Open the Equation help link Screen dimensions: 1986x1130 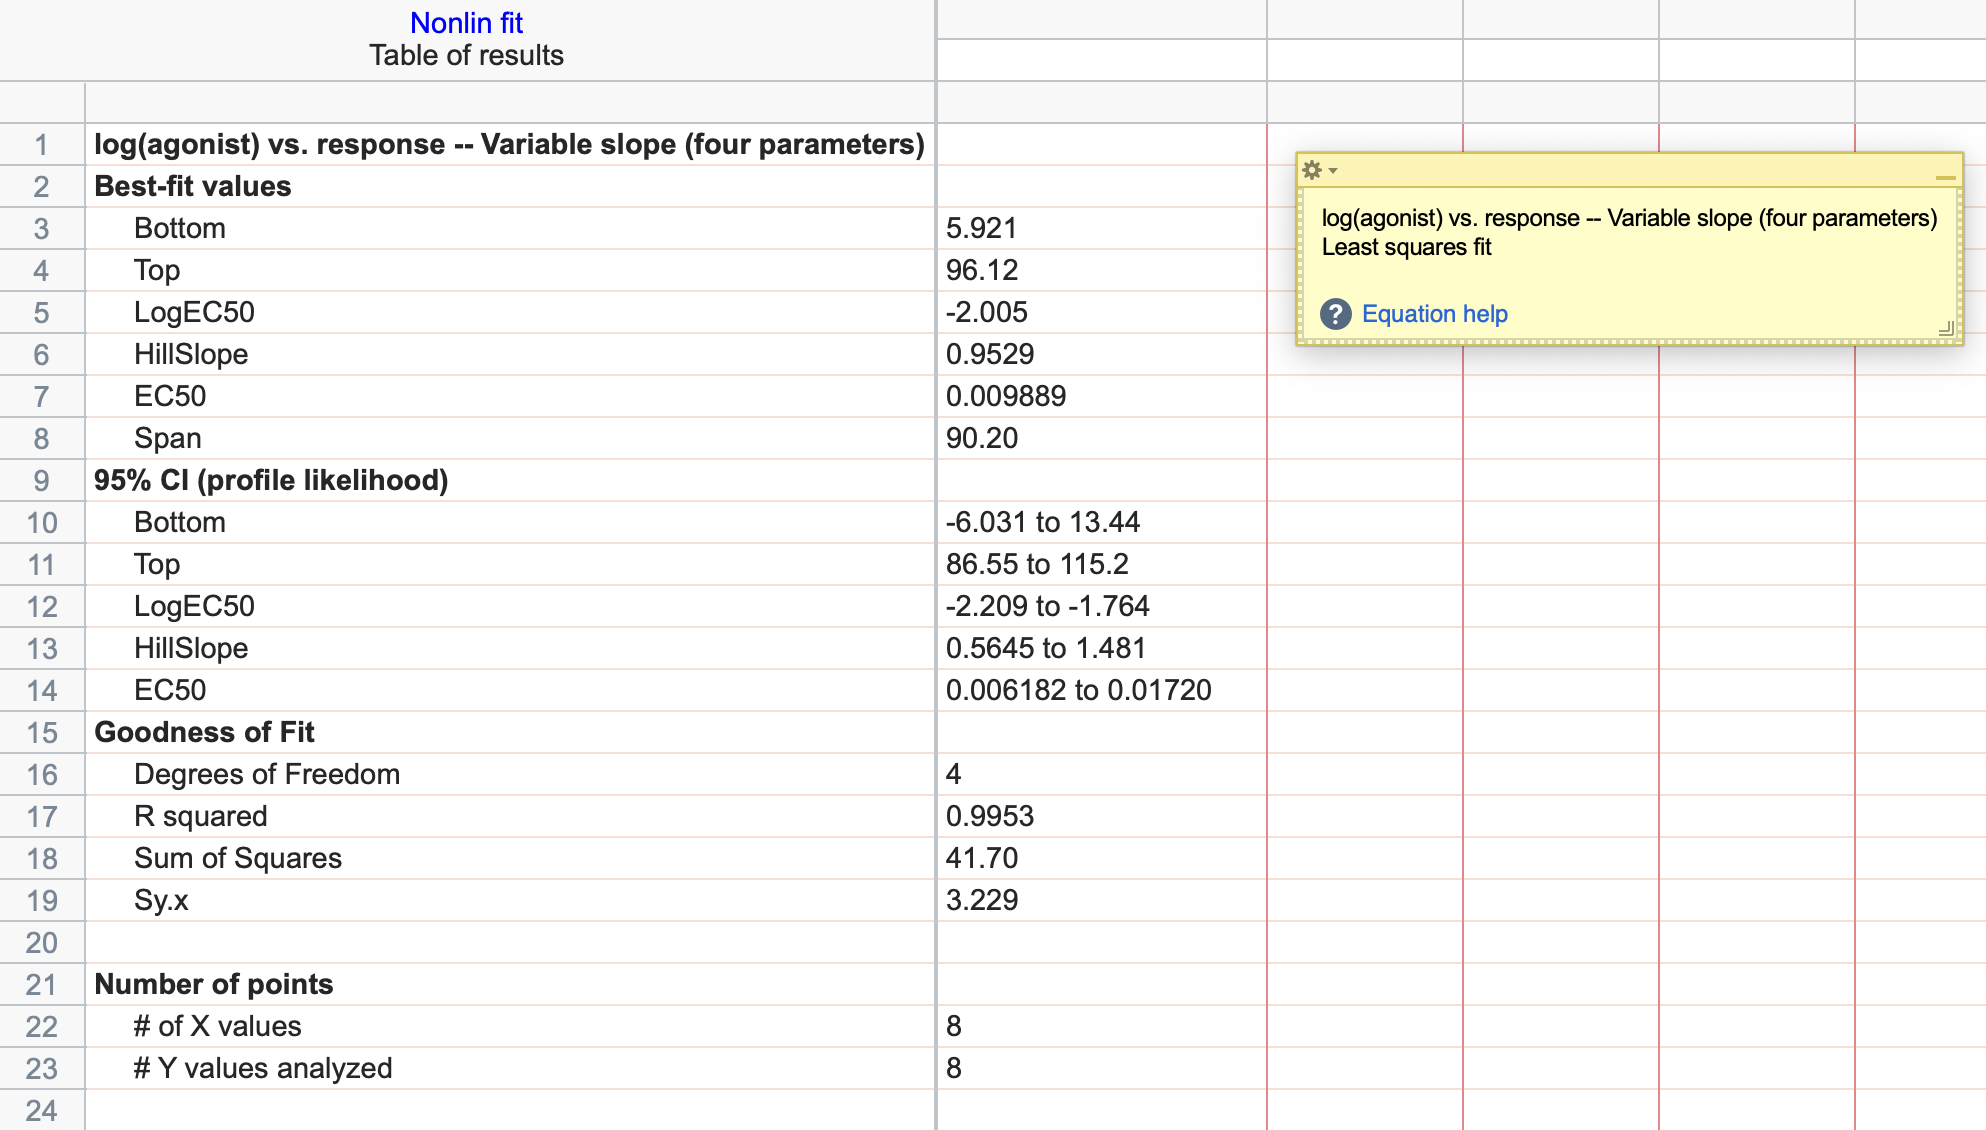click(x=1434, y=314)
